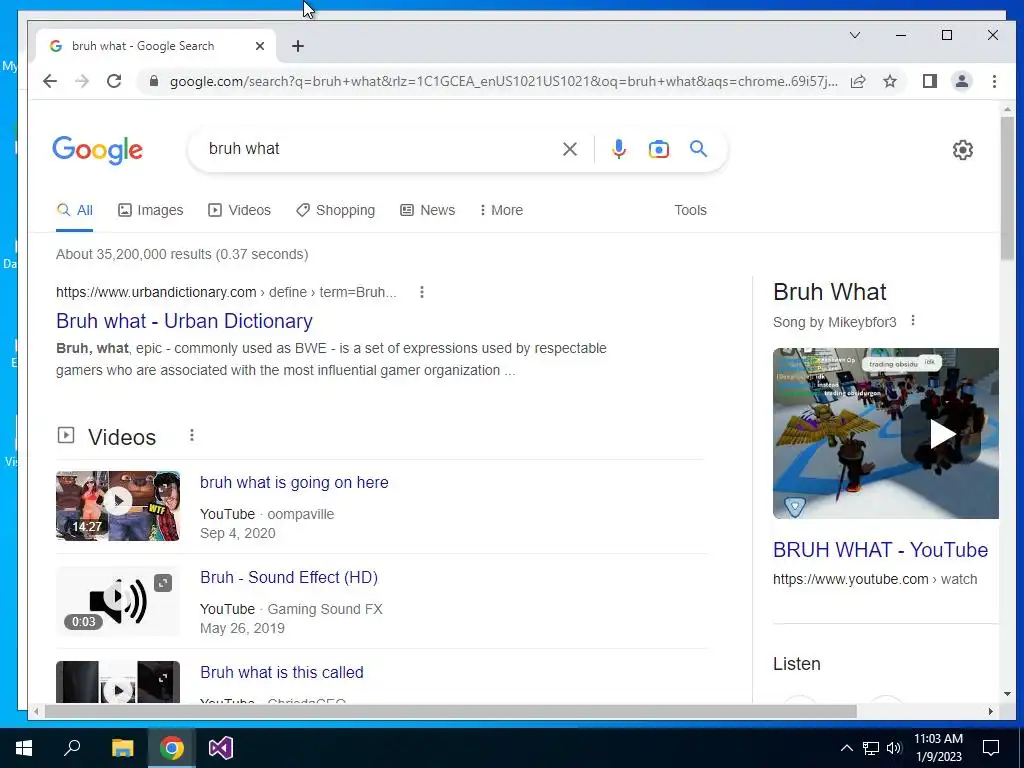The image size is (1024, 768).
Task: Select the 'Bruh What' panel title text
Action: pos(829,291)
